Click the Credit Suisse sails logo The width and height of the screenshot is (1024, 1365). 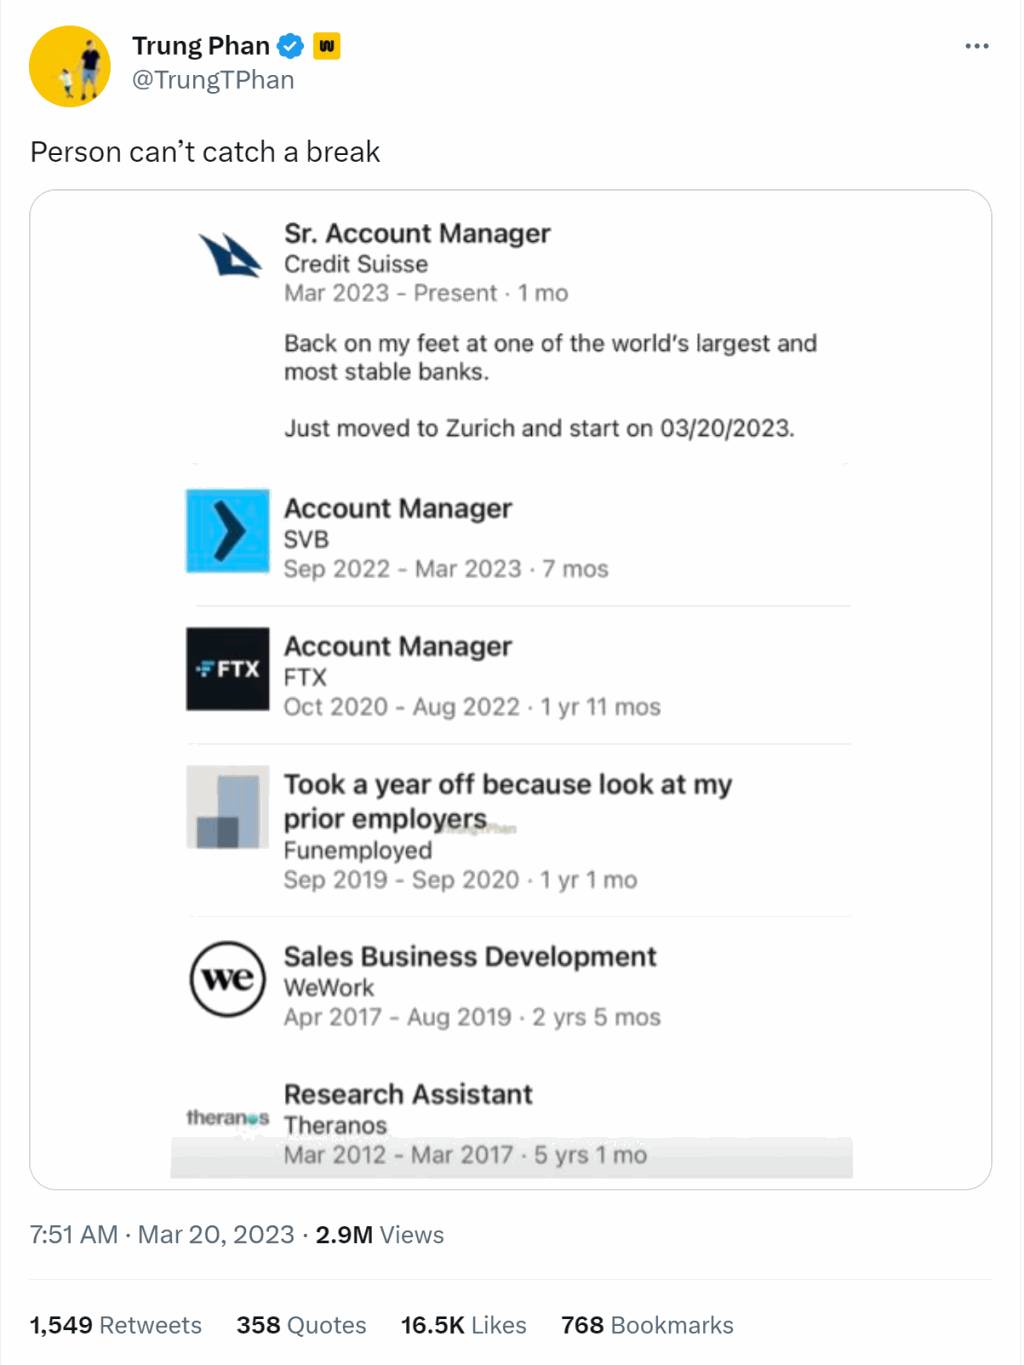tap(229, 255)
